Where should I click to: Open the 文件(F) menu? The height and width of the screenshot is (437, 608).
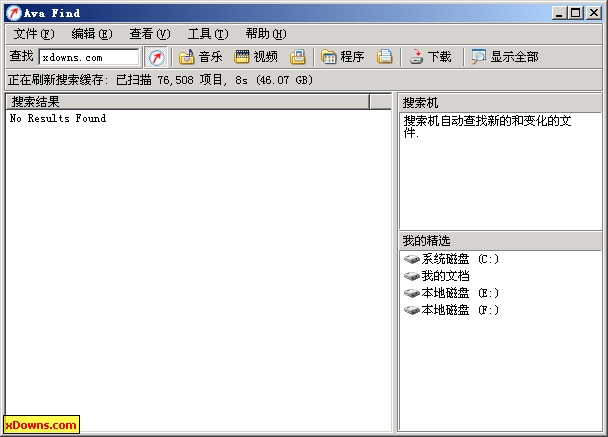coord(34,34)
